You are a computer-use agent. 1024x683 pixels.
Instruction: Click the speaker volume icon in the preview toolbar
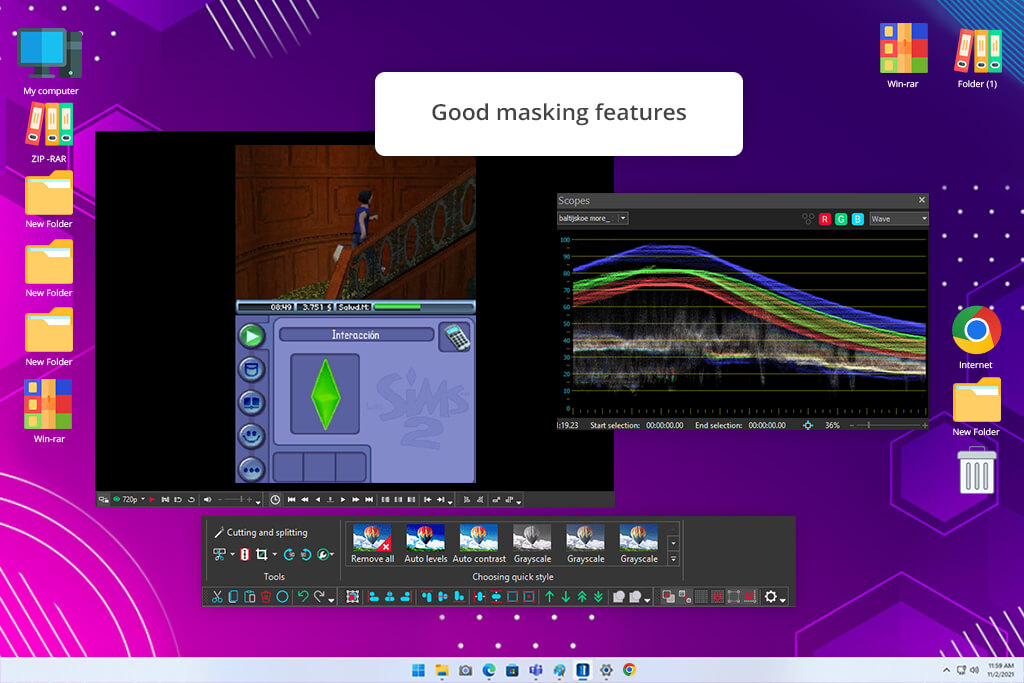tap(207, 500)
